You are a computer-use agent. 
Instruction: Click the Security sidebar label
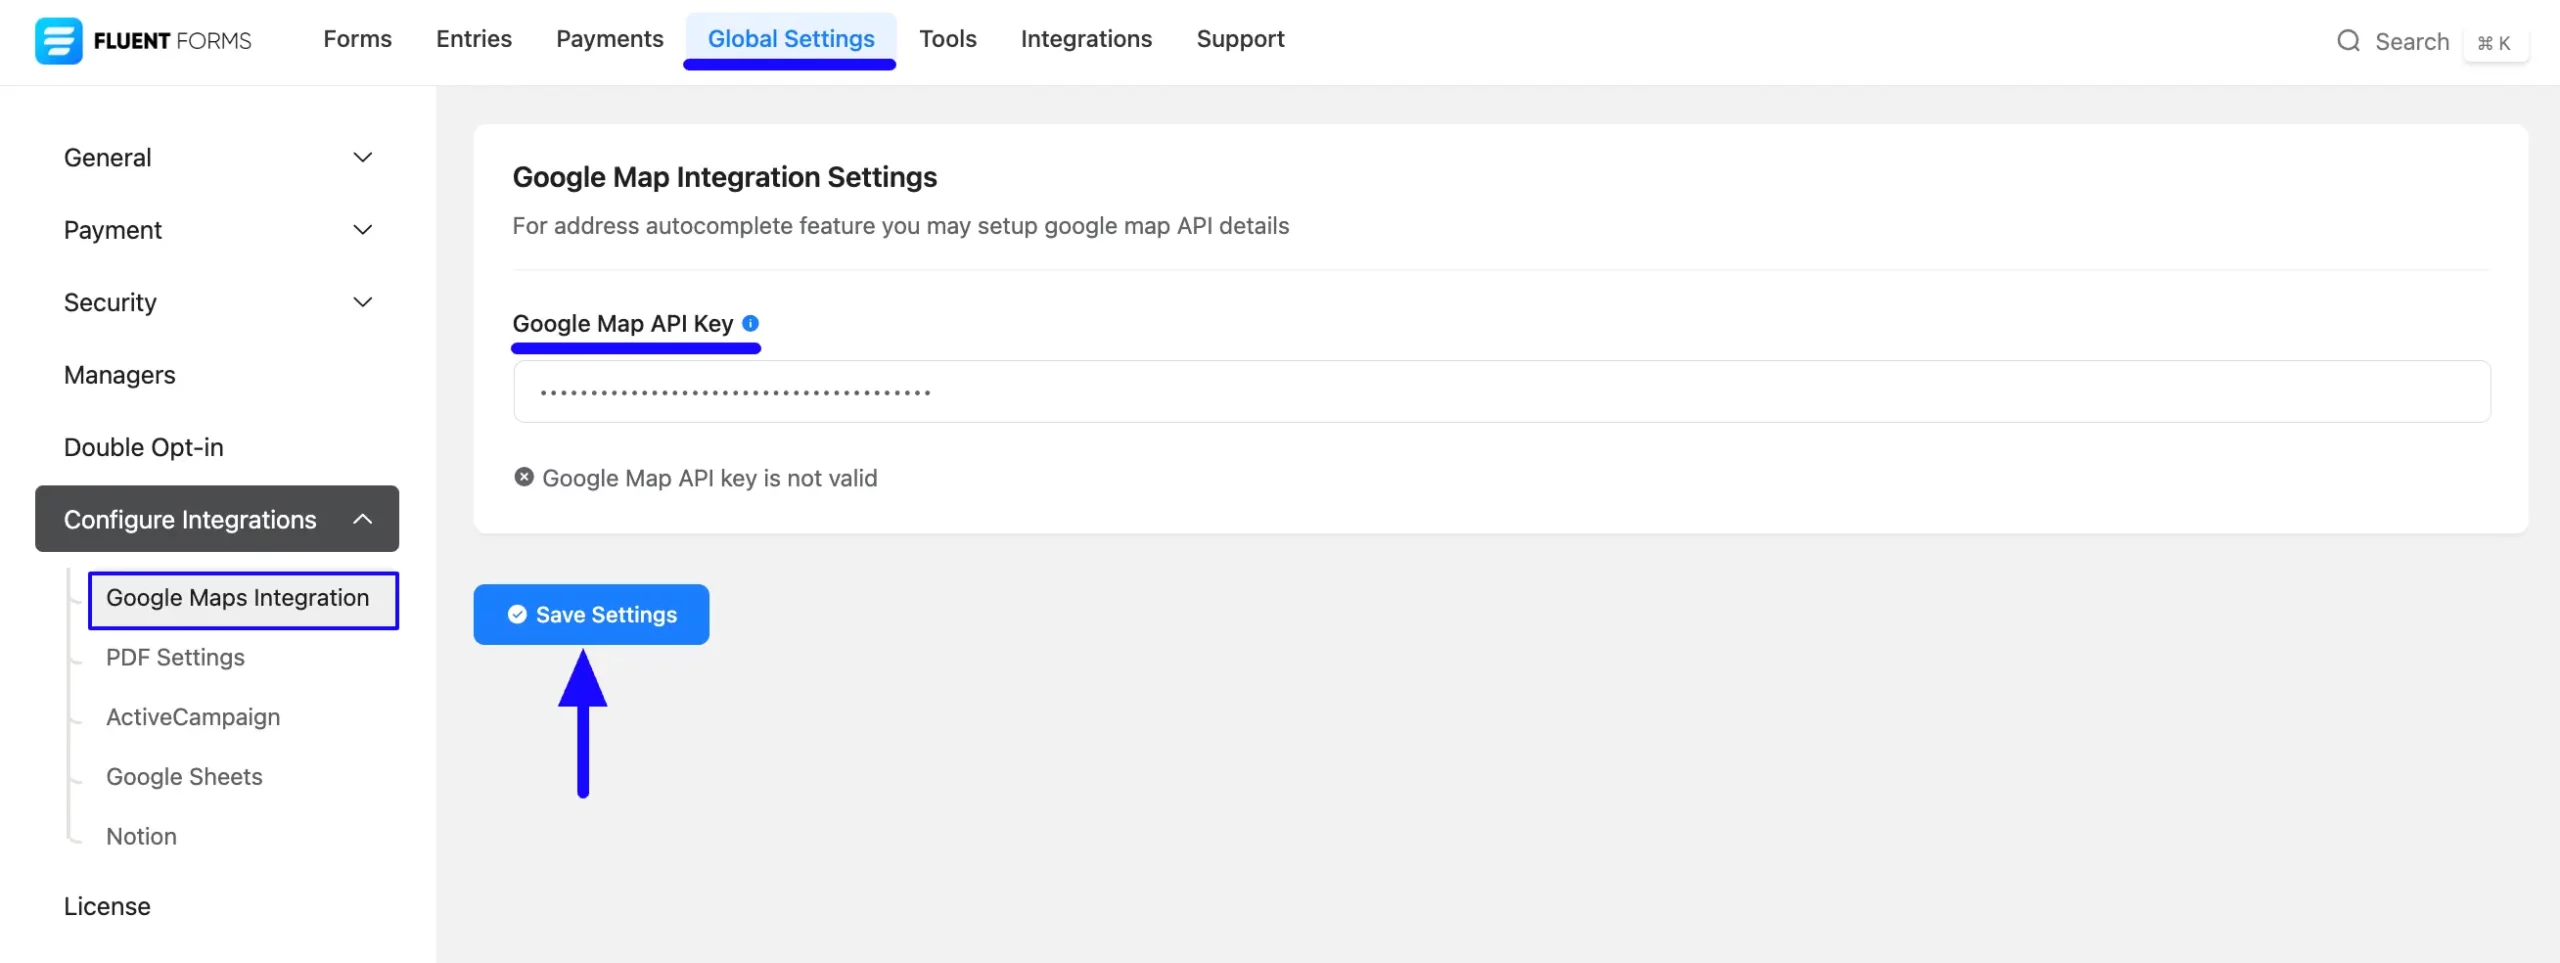(110, 302)
